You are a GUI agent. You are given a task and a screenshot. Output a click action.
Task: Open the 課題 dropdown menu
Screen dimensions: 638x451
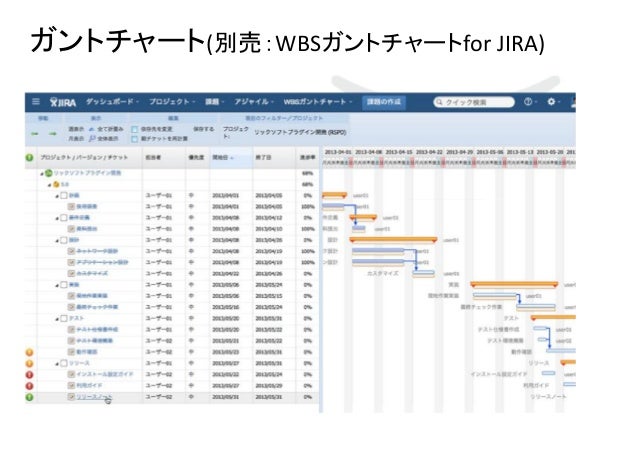tap(214, 101)
